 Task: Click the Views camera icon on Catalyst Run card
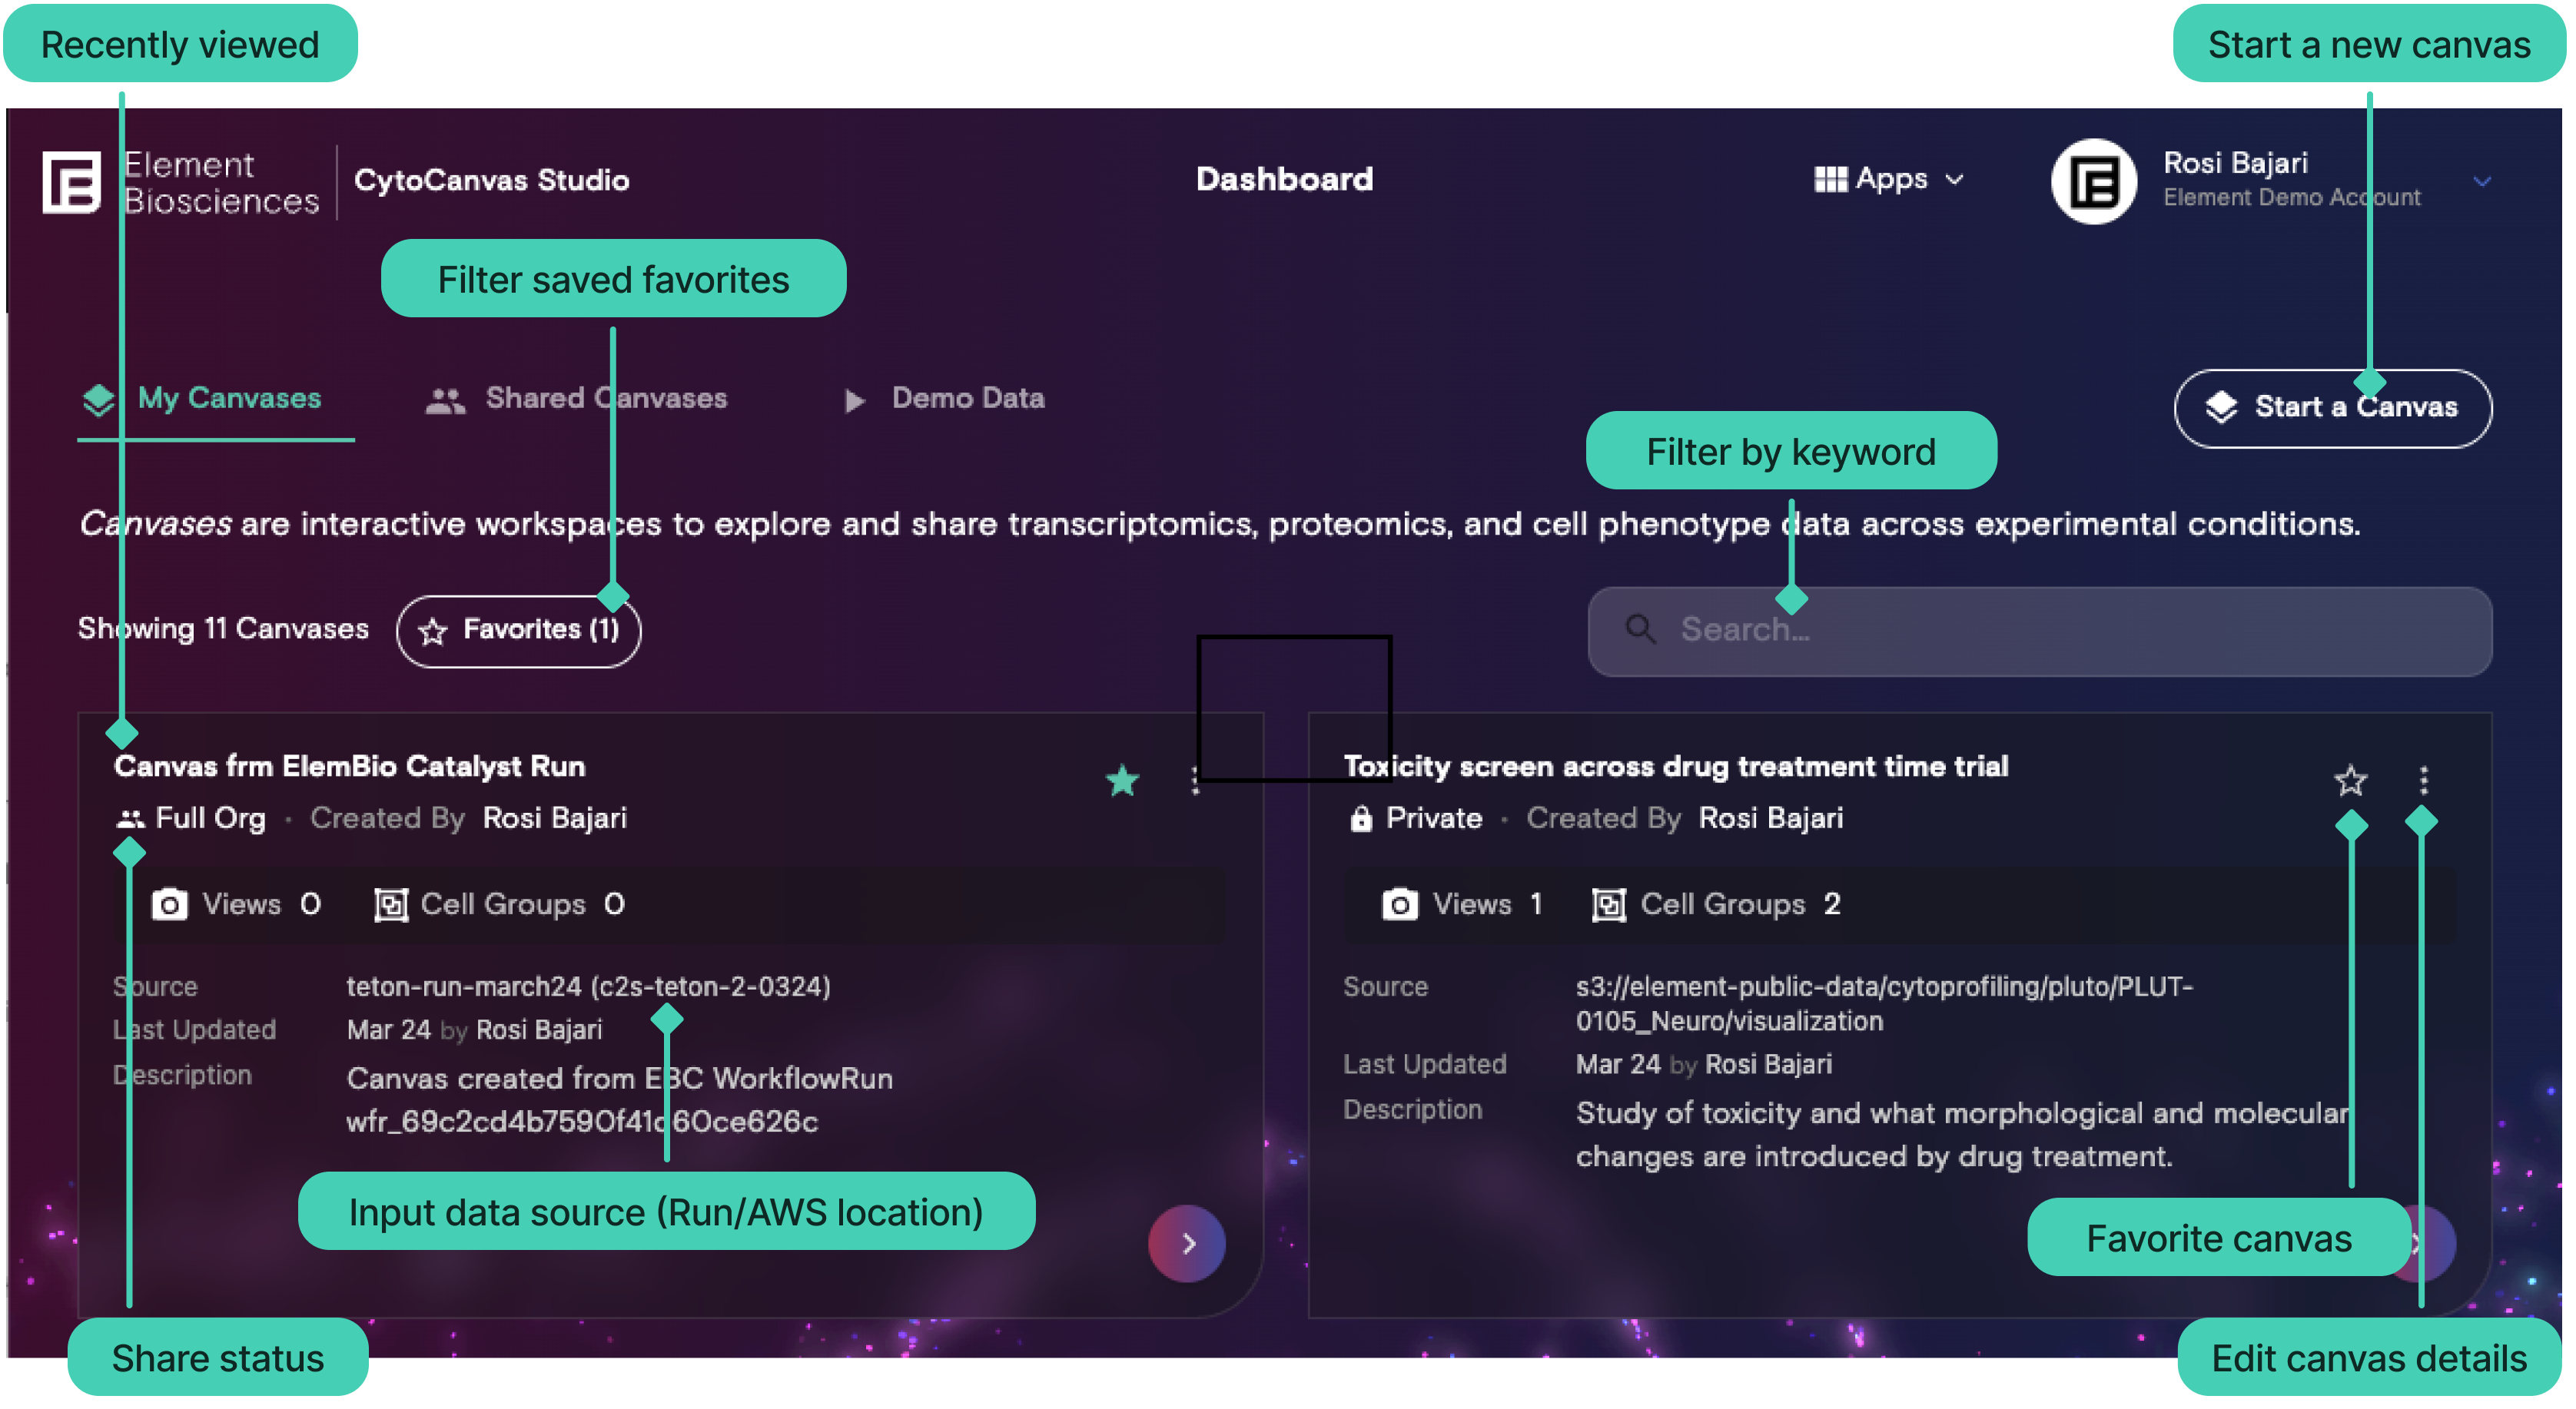coord(169,904)
